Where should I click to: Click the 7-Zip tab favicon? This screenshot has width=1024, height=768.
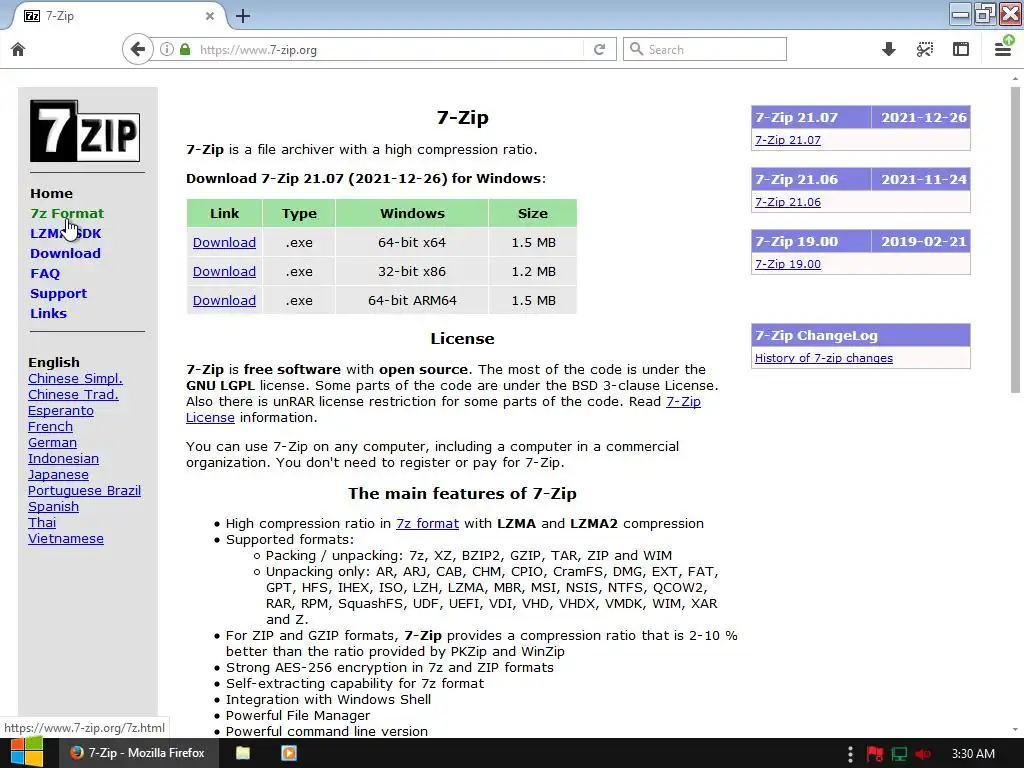tap(31, 16)
